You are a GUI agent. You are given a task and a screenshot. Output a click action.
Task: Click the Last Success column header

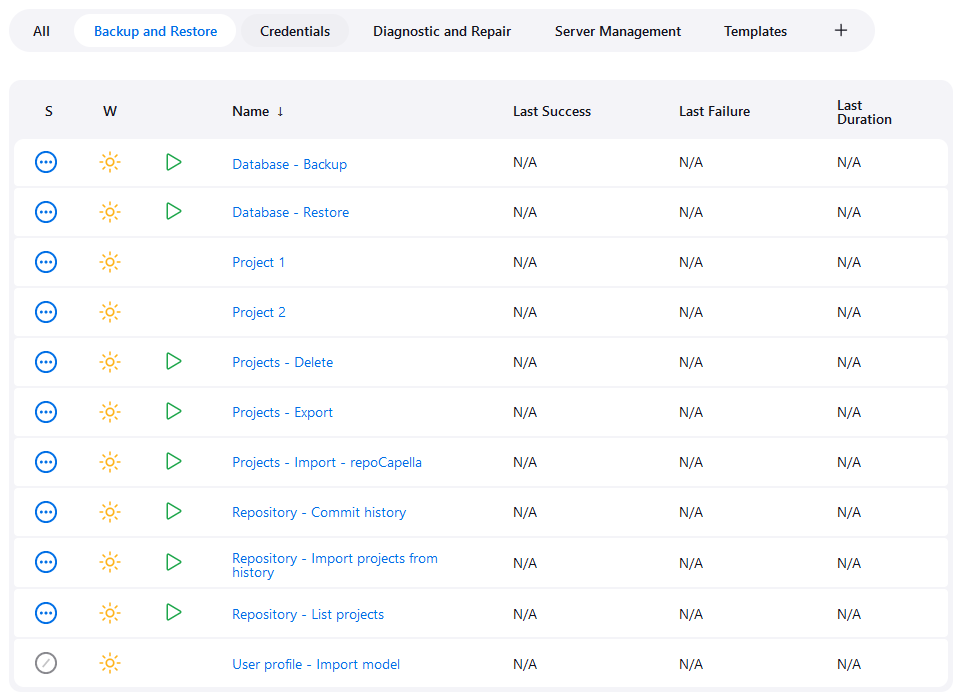pyautogui.click(x=551, y=111)
